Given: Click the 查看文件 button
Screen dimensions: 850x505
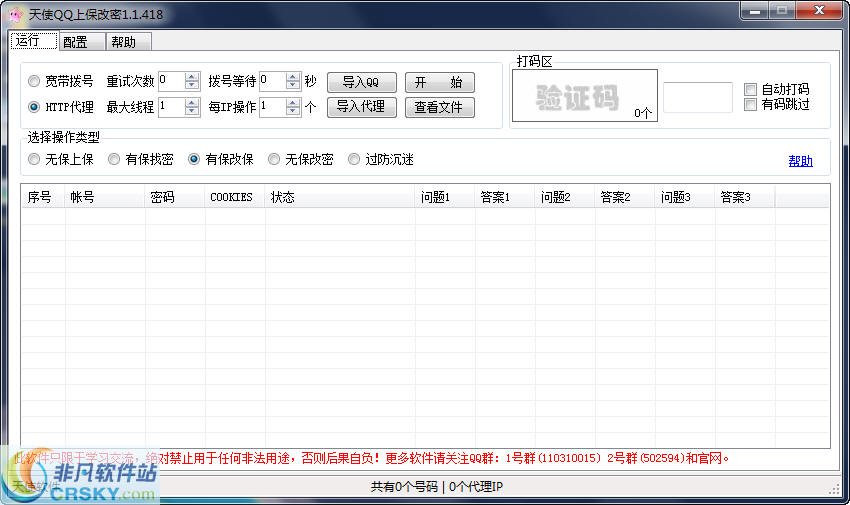Looking at the screenshot, I should [440, 107].
